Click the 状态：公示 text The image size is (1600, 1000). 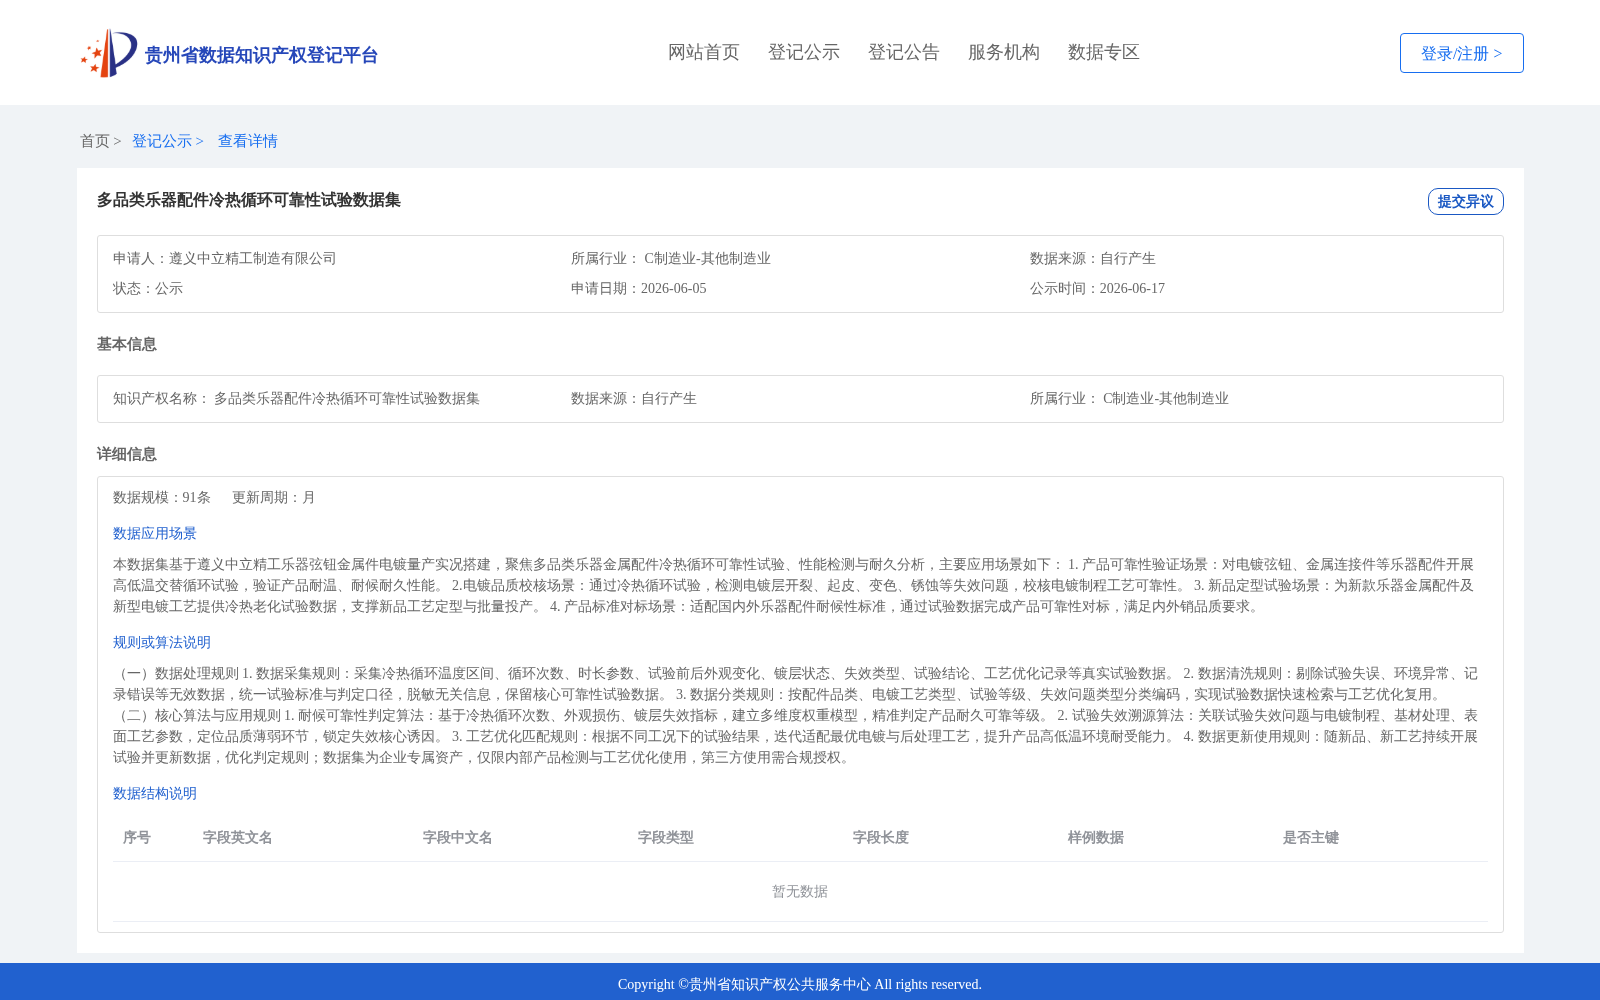[148, 288]
